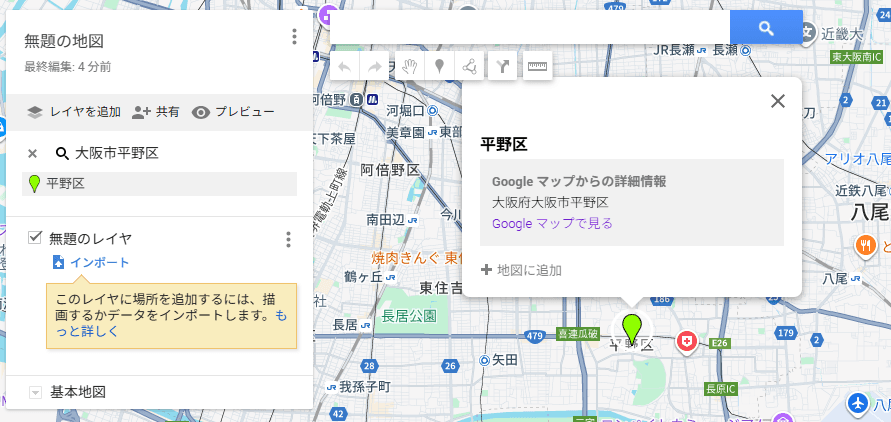
Task: Click the redo arrow in the toolbar
Action: point(374,66)
